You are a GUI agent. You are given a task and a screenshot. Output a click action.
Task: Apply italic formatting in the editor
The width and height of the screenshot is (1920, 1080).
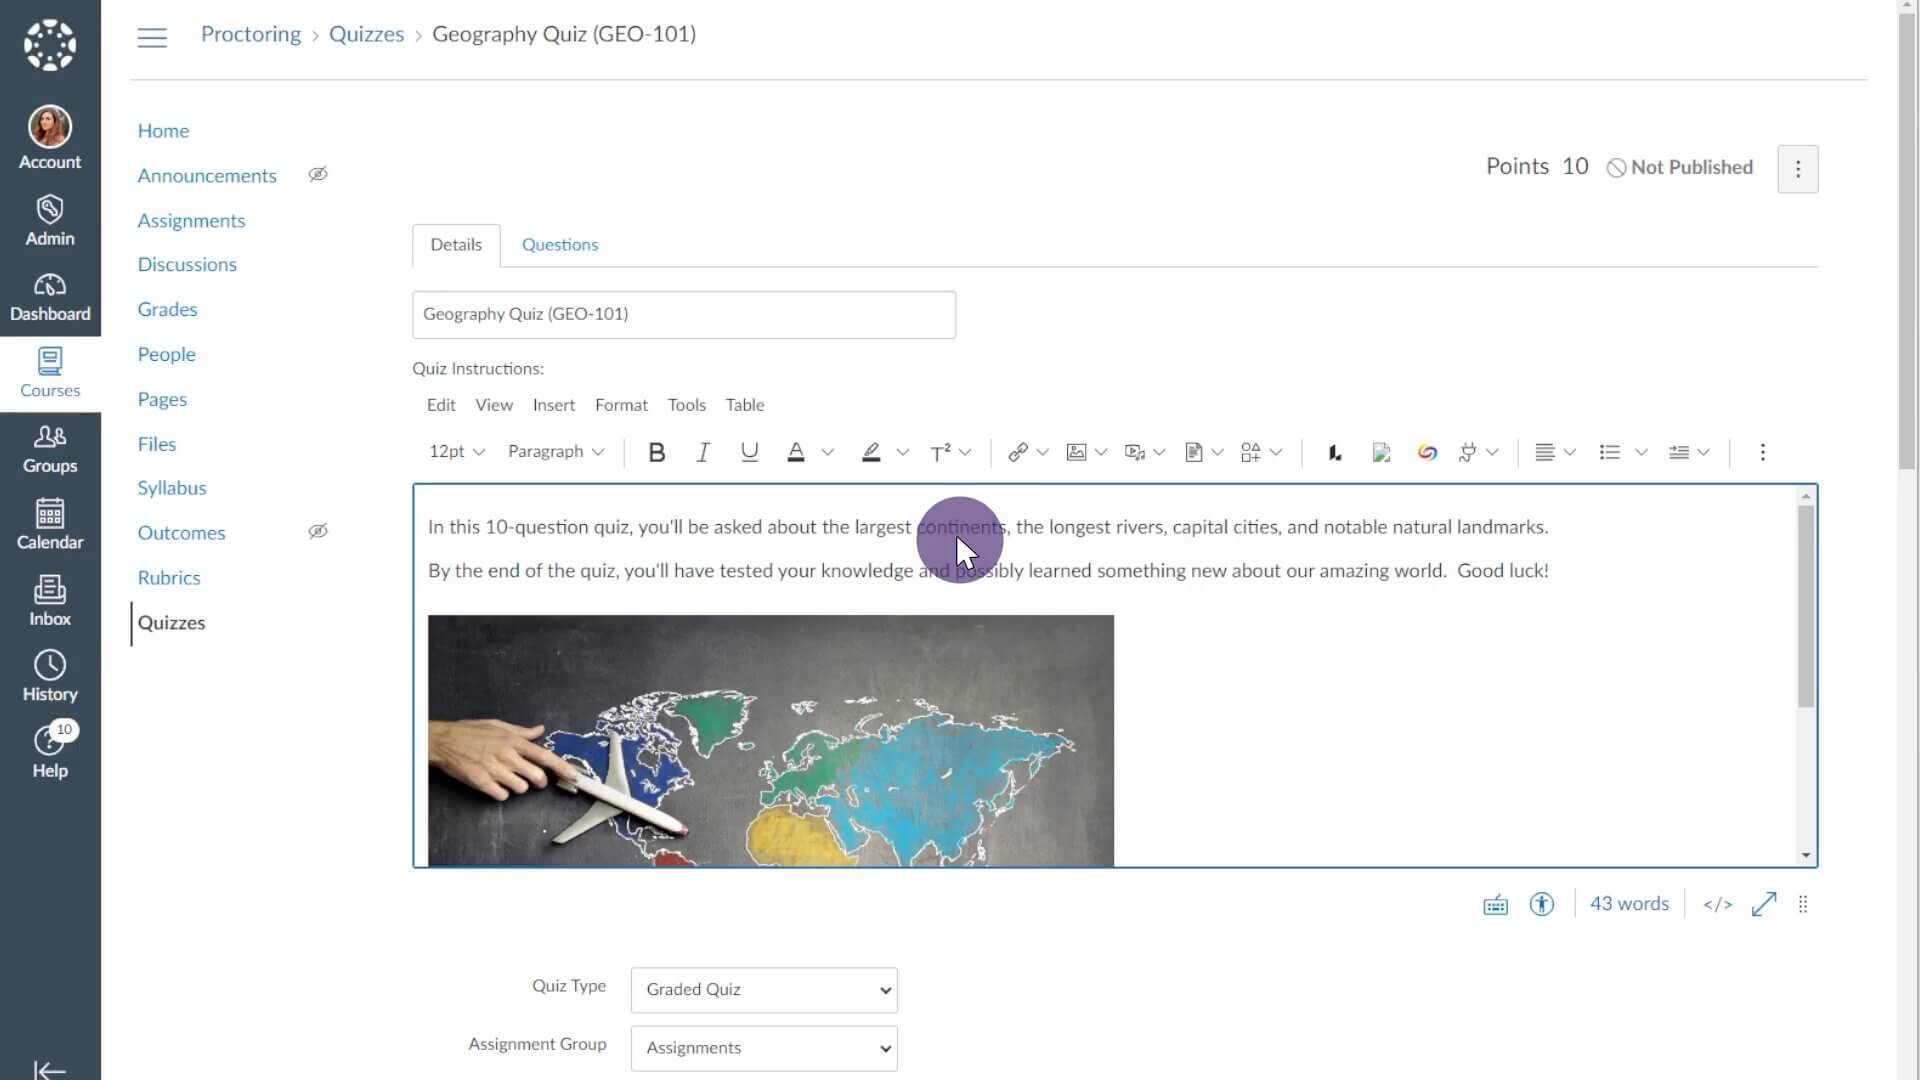(x=703, y=452)
